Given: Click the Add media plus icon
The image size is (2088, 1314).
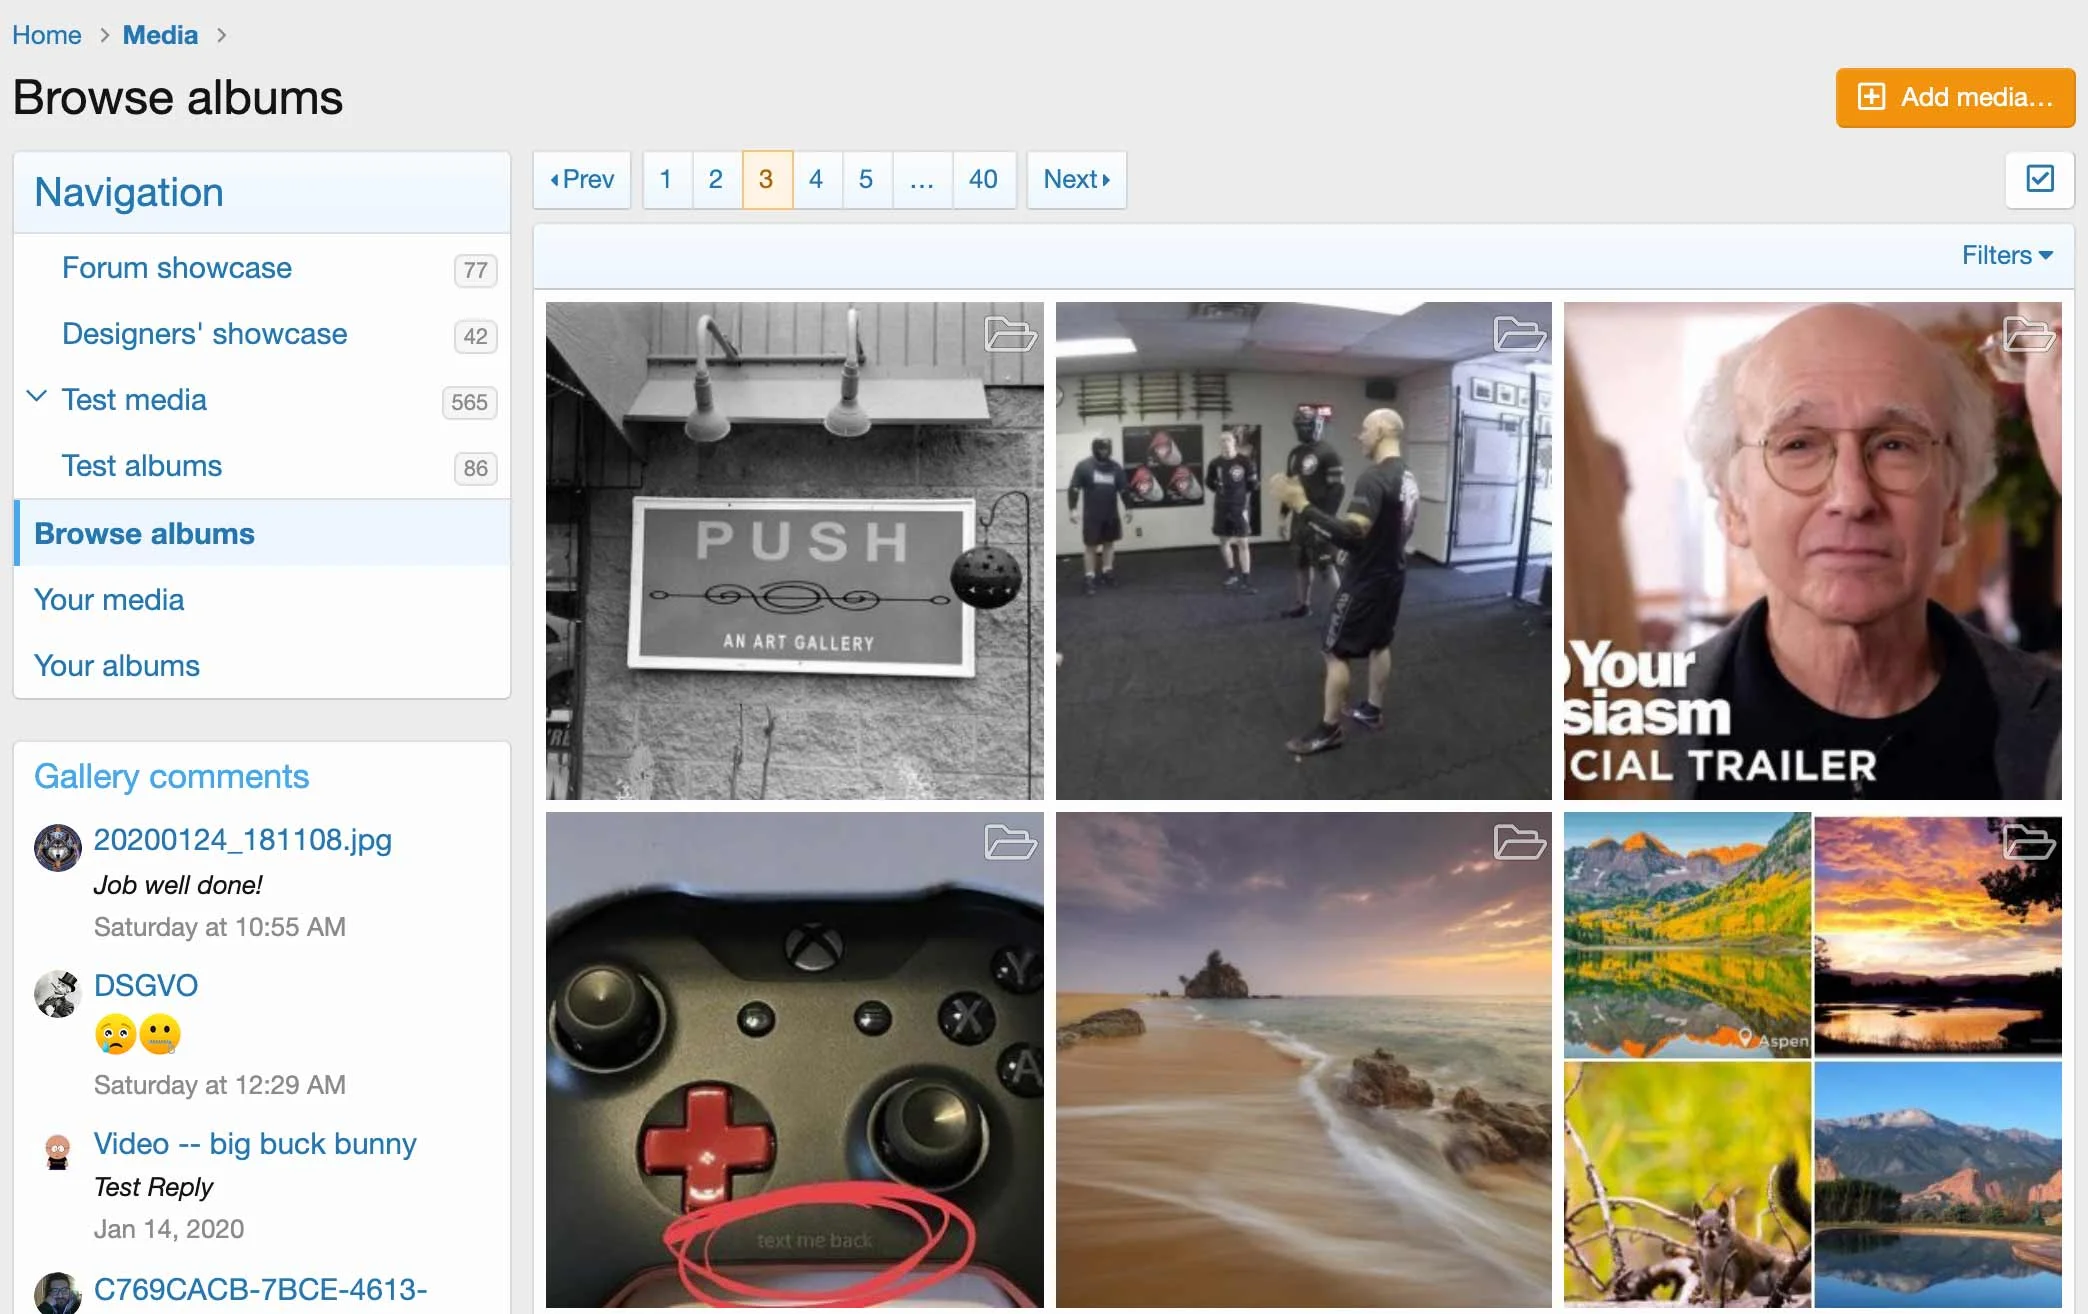Looking at the screenshot, I should click(x=1872, y=97).
